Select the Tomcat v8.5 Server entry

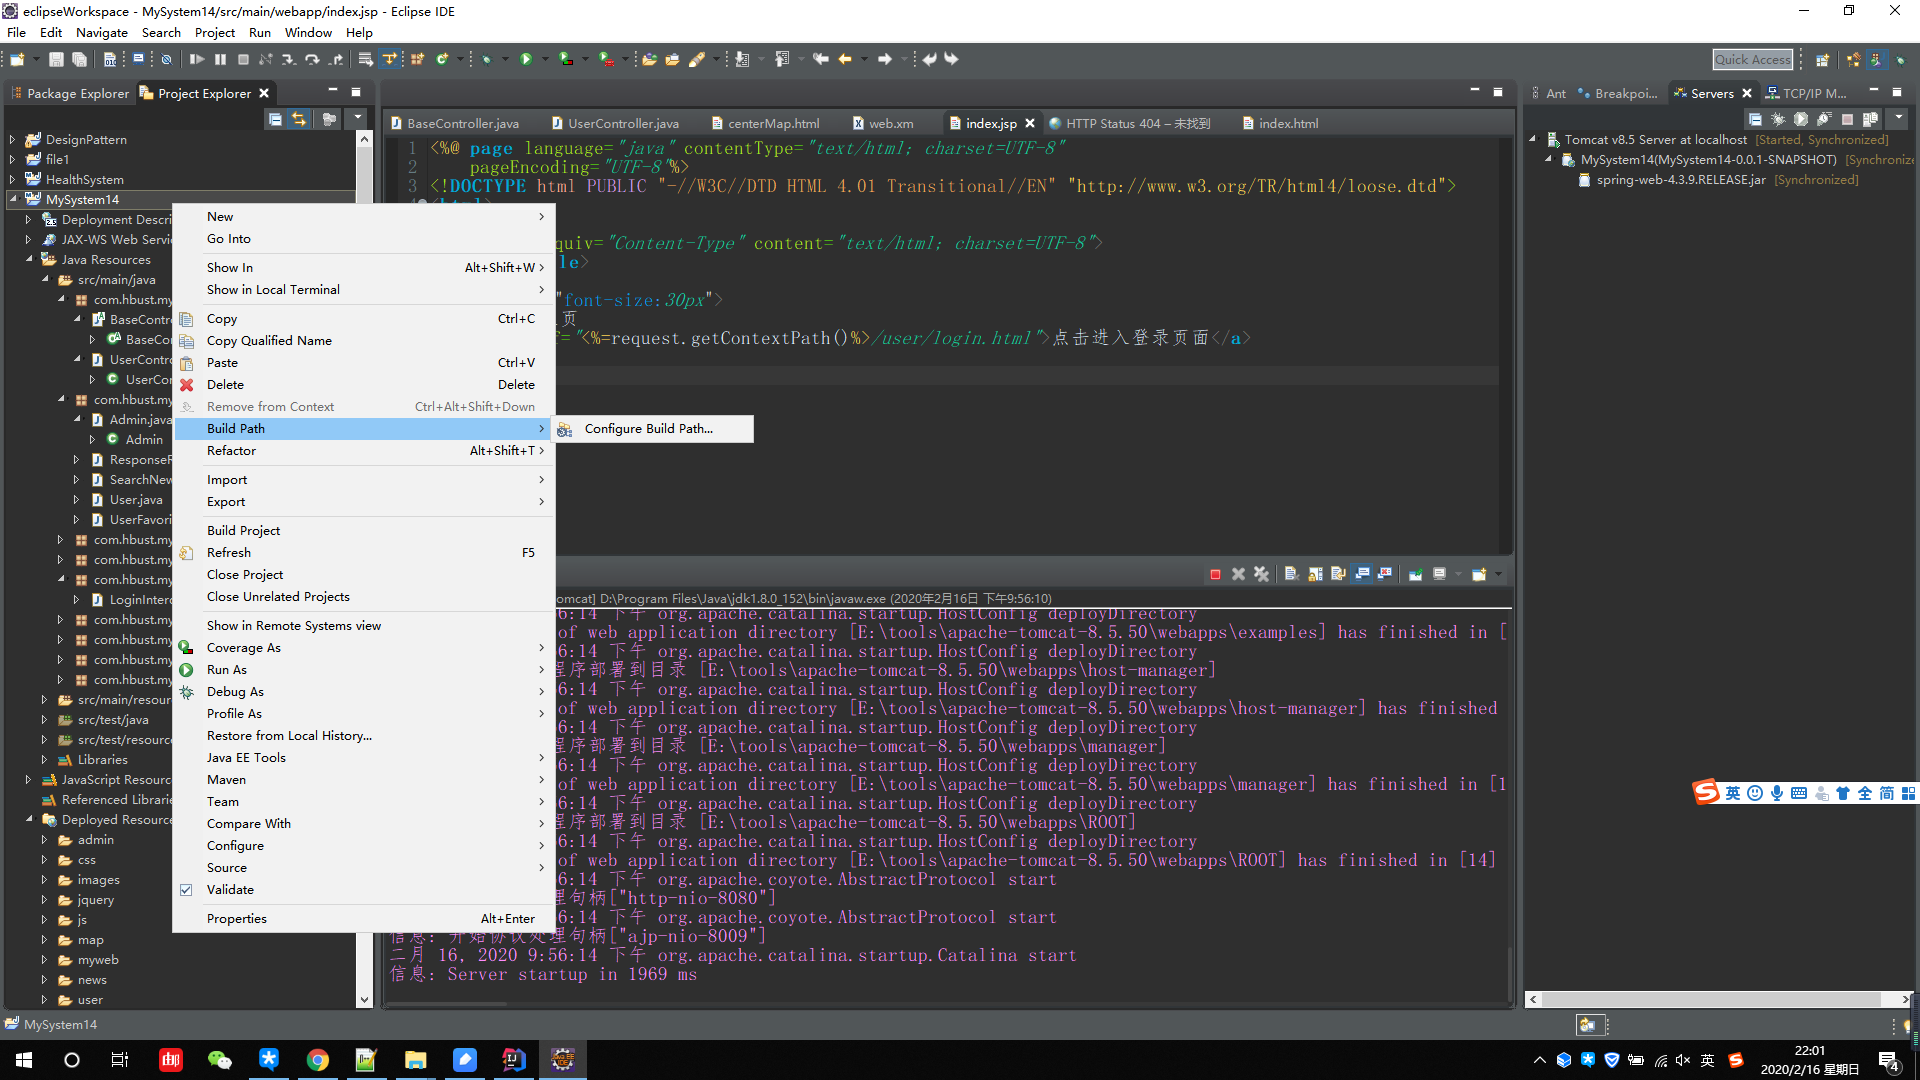pos(1655,140)
